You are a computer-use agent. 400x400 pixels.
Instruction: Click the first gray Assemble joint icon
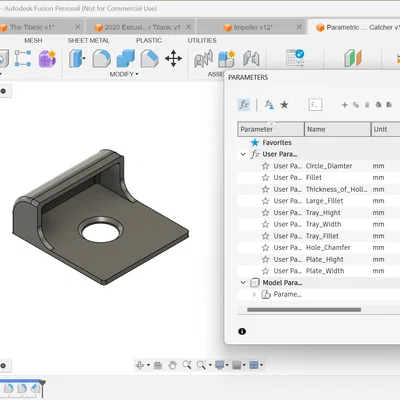pyautogui.click(x=203, y=59)
